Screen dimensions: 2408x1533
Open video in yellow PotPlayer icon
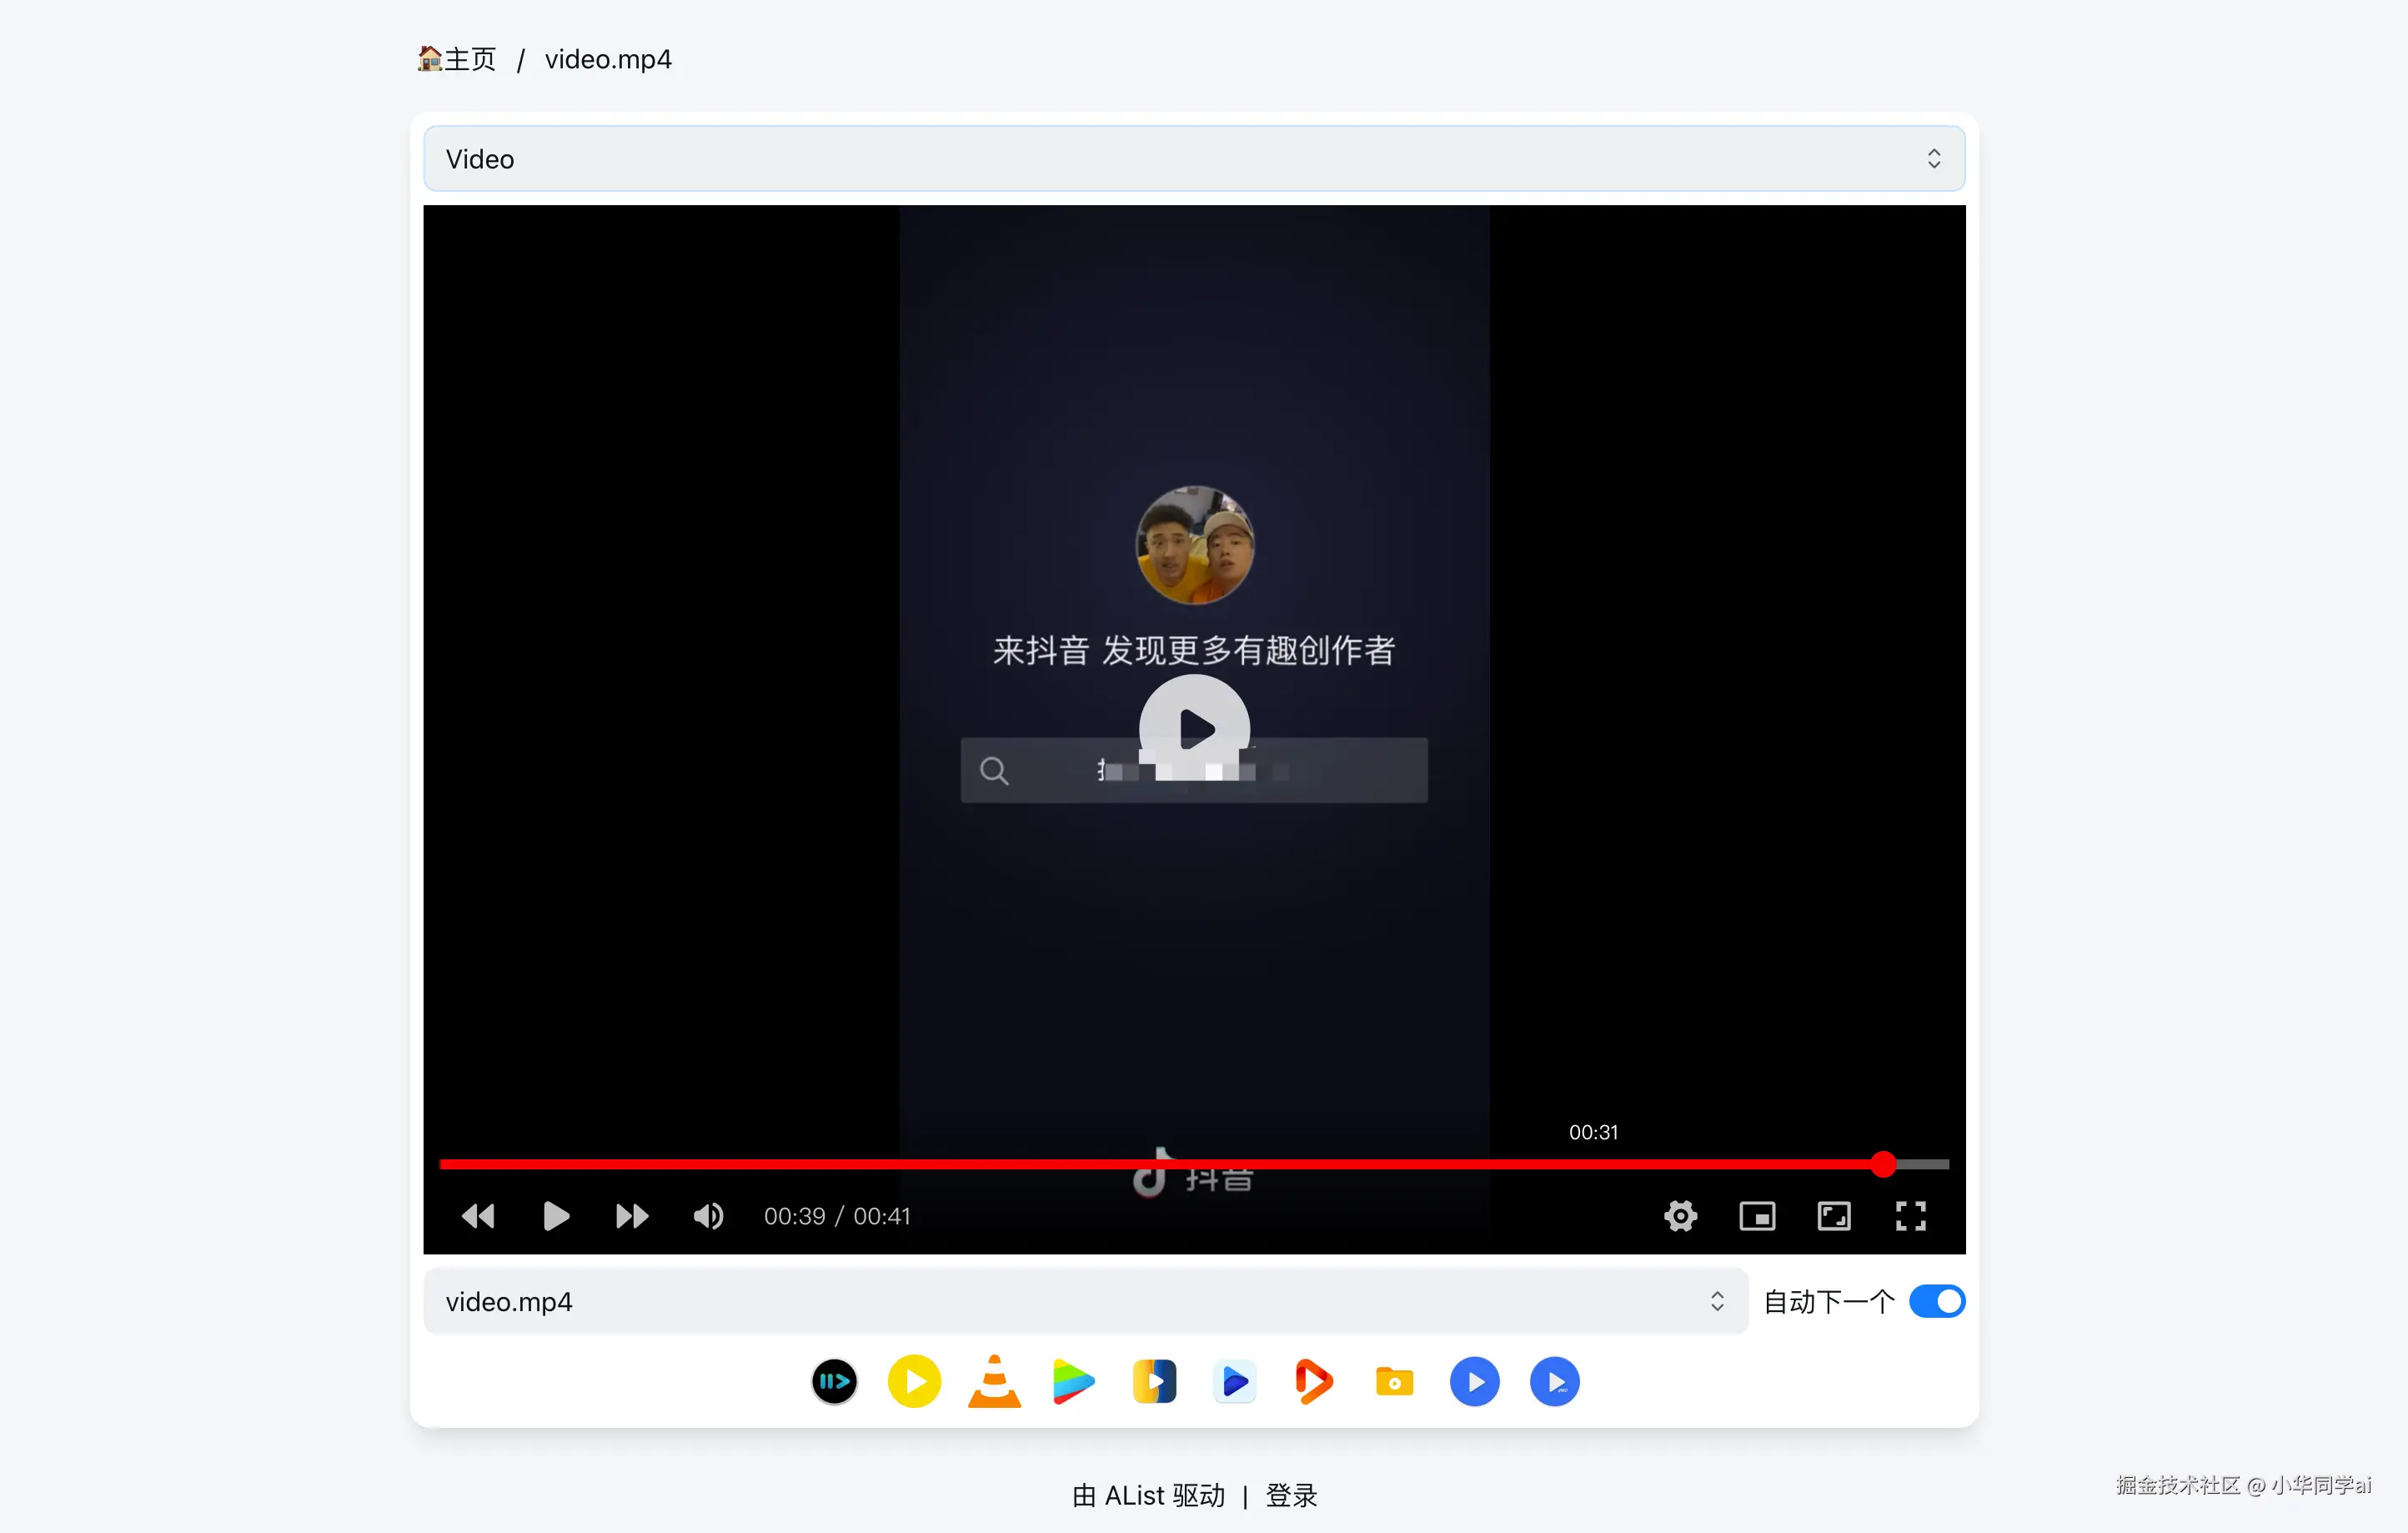(914, 1382)
